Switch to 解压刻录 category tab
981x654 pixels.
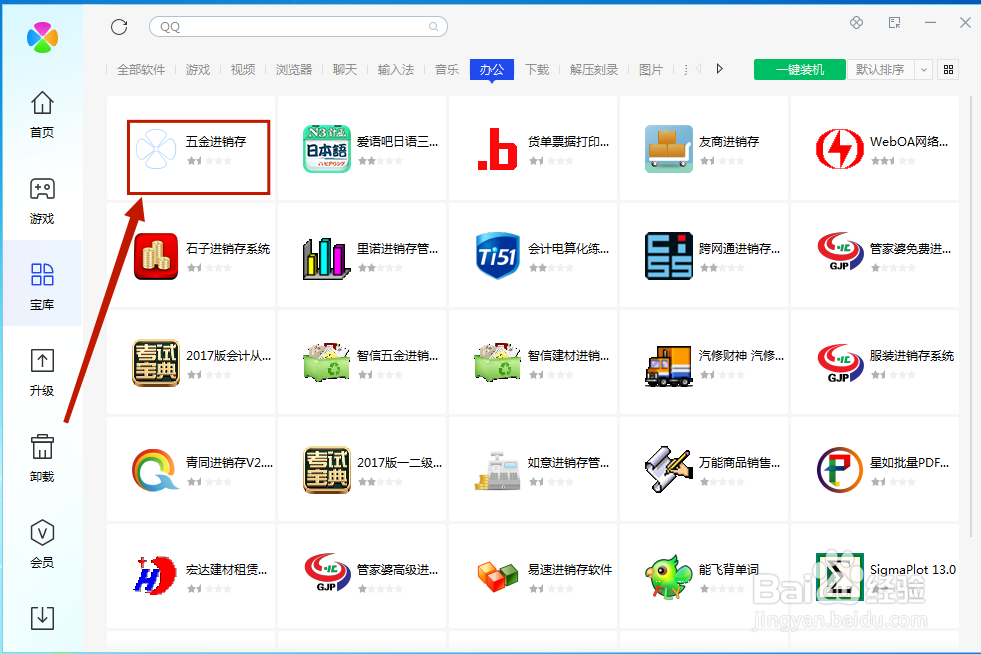pyautogui.click(x=594, y=69)
